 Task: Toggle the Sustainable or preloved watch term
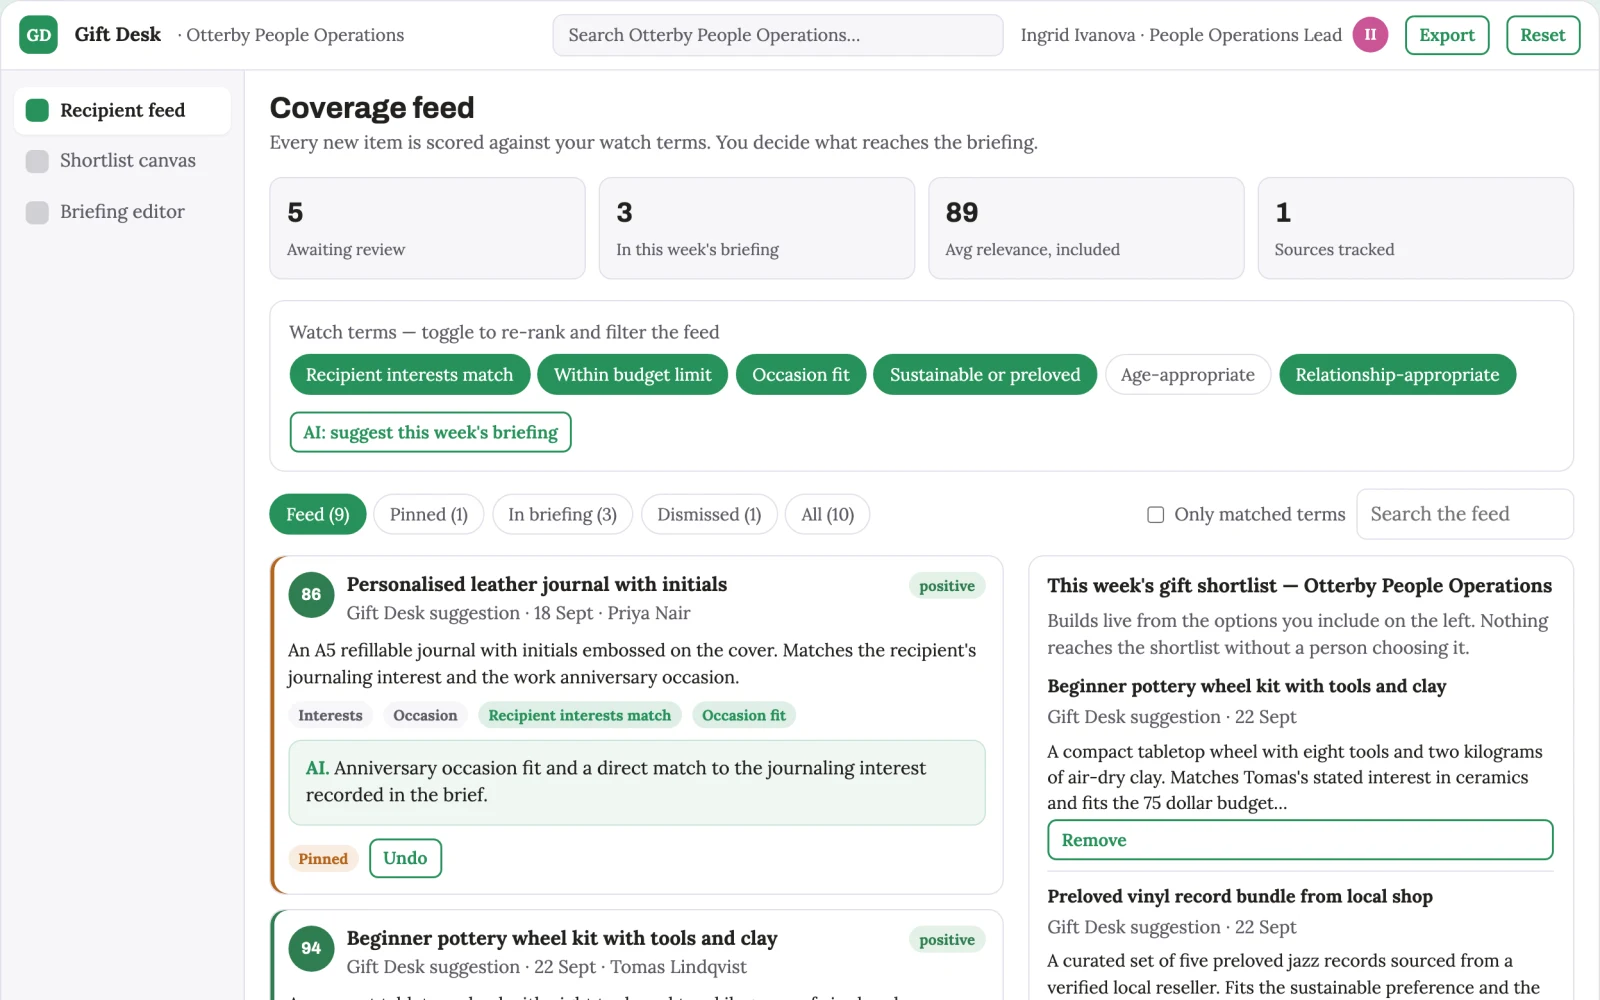985,375
